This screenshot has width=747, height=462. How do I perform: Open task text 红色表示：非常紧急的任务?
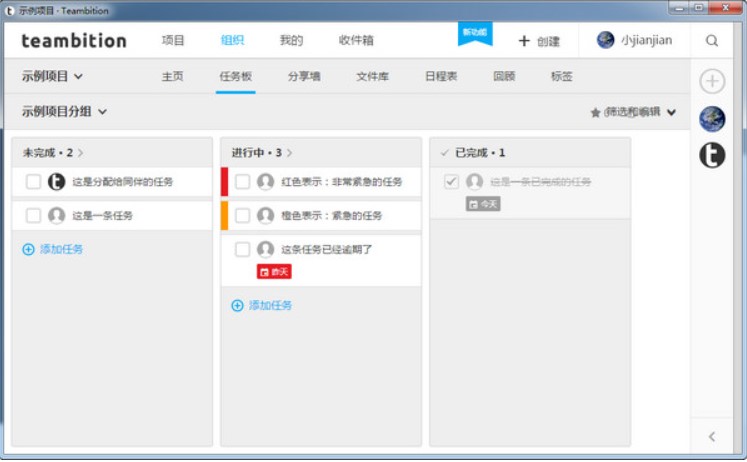pos(342,181)
